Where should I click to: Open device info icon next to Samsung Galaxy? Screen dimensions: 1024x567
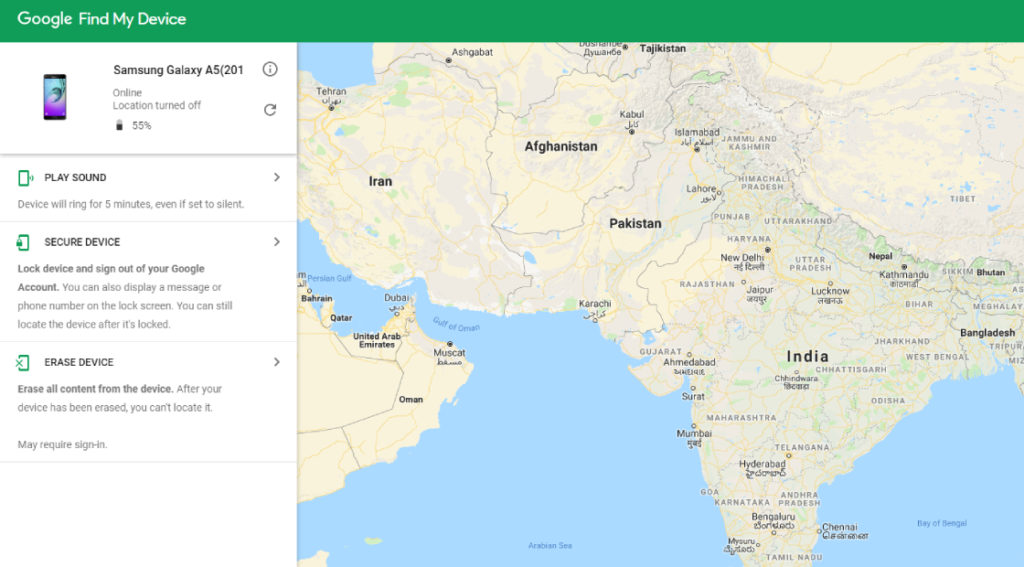point(270,69)
